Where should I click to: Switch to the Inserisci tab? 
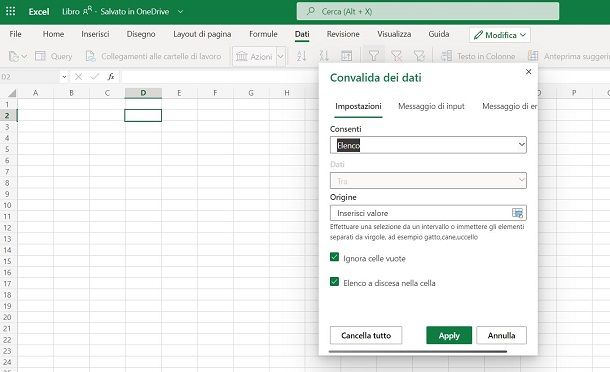pos(95,34)
